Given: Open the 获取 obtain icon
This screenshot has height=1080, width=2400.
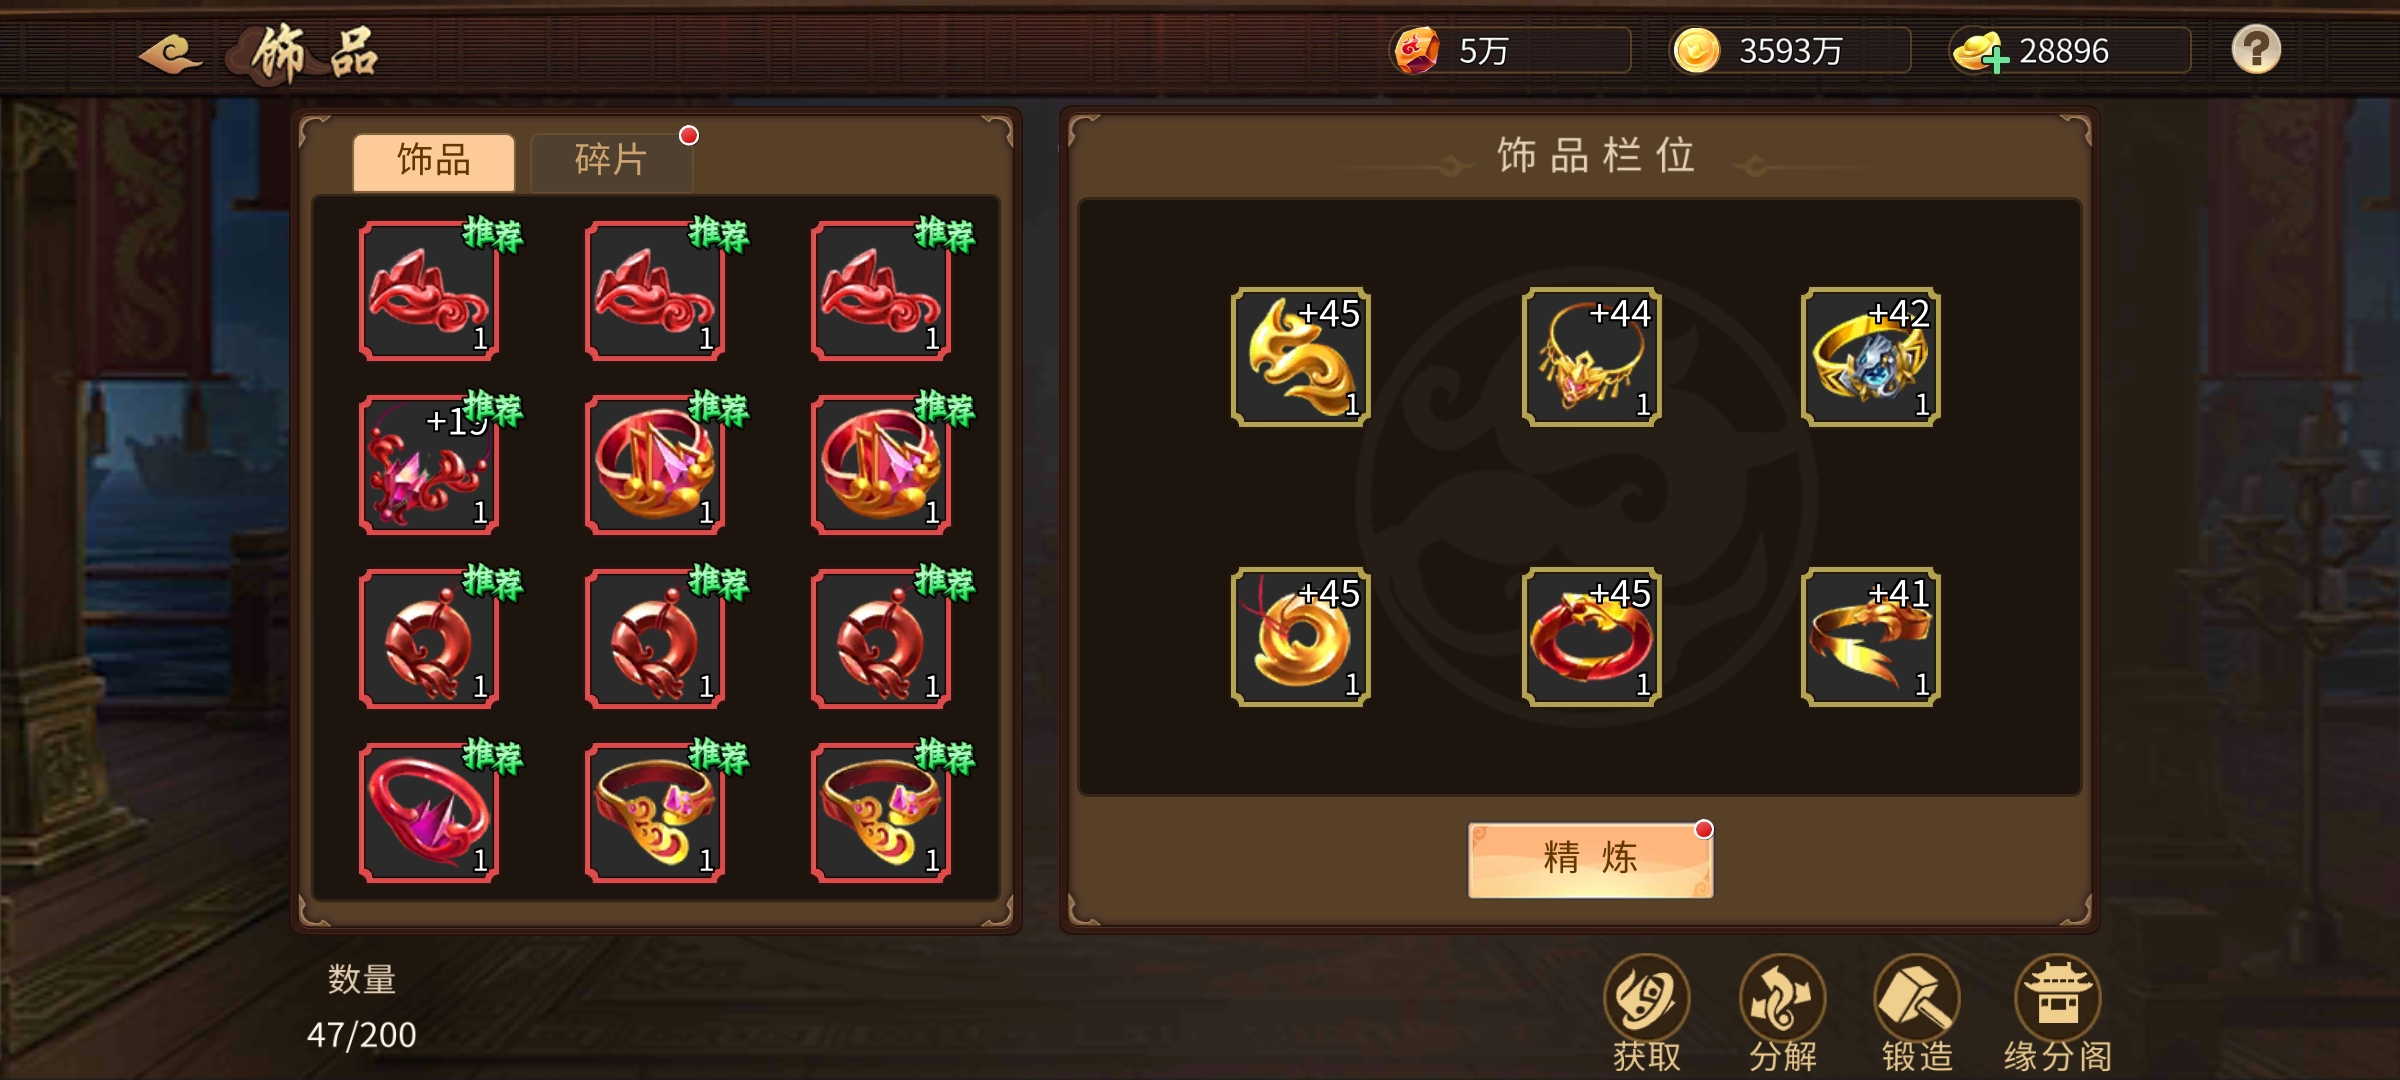Looking at the screenshot, I should (1646, 1013).
